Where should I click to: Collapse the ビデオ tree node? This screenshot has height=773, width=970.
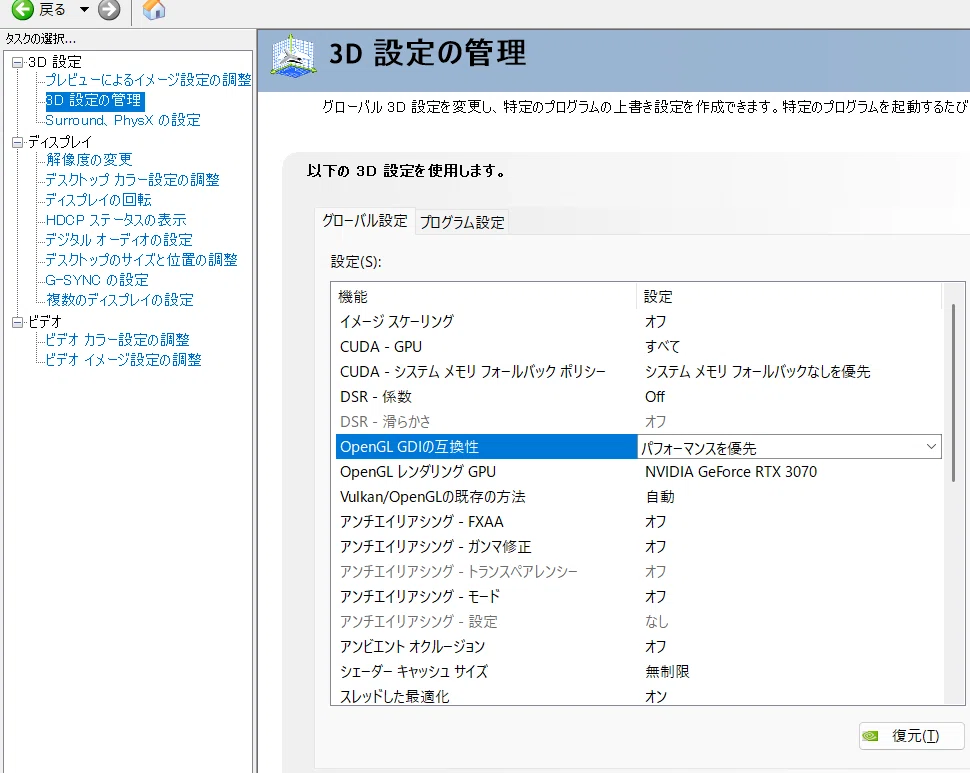point(17,322)
